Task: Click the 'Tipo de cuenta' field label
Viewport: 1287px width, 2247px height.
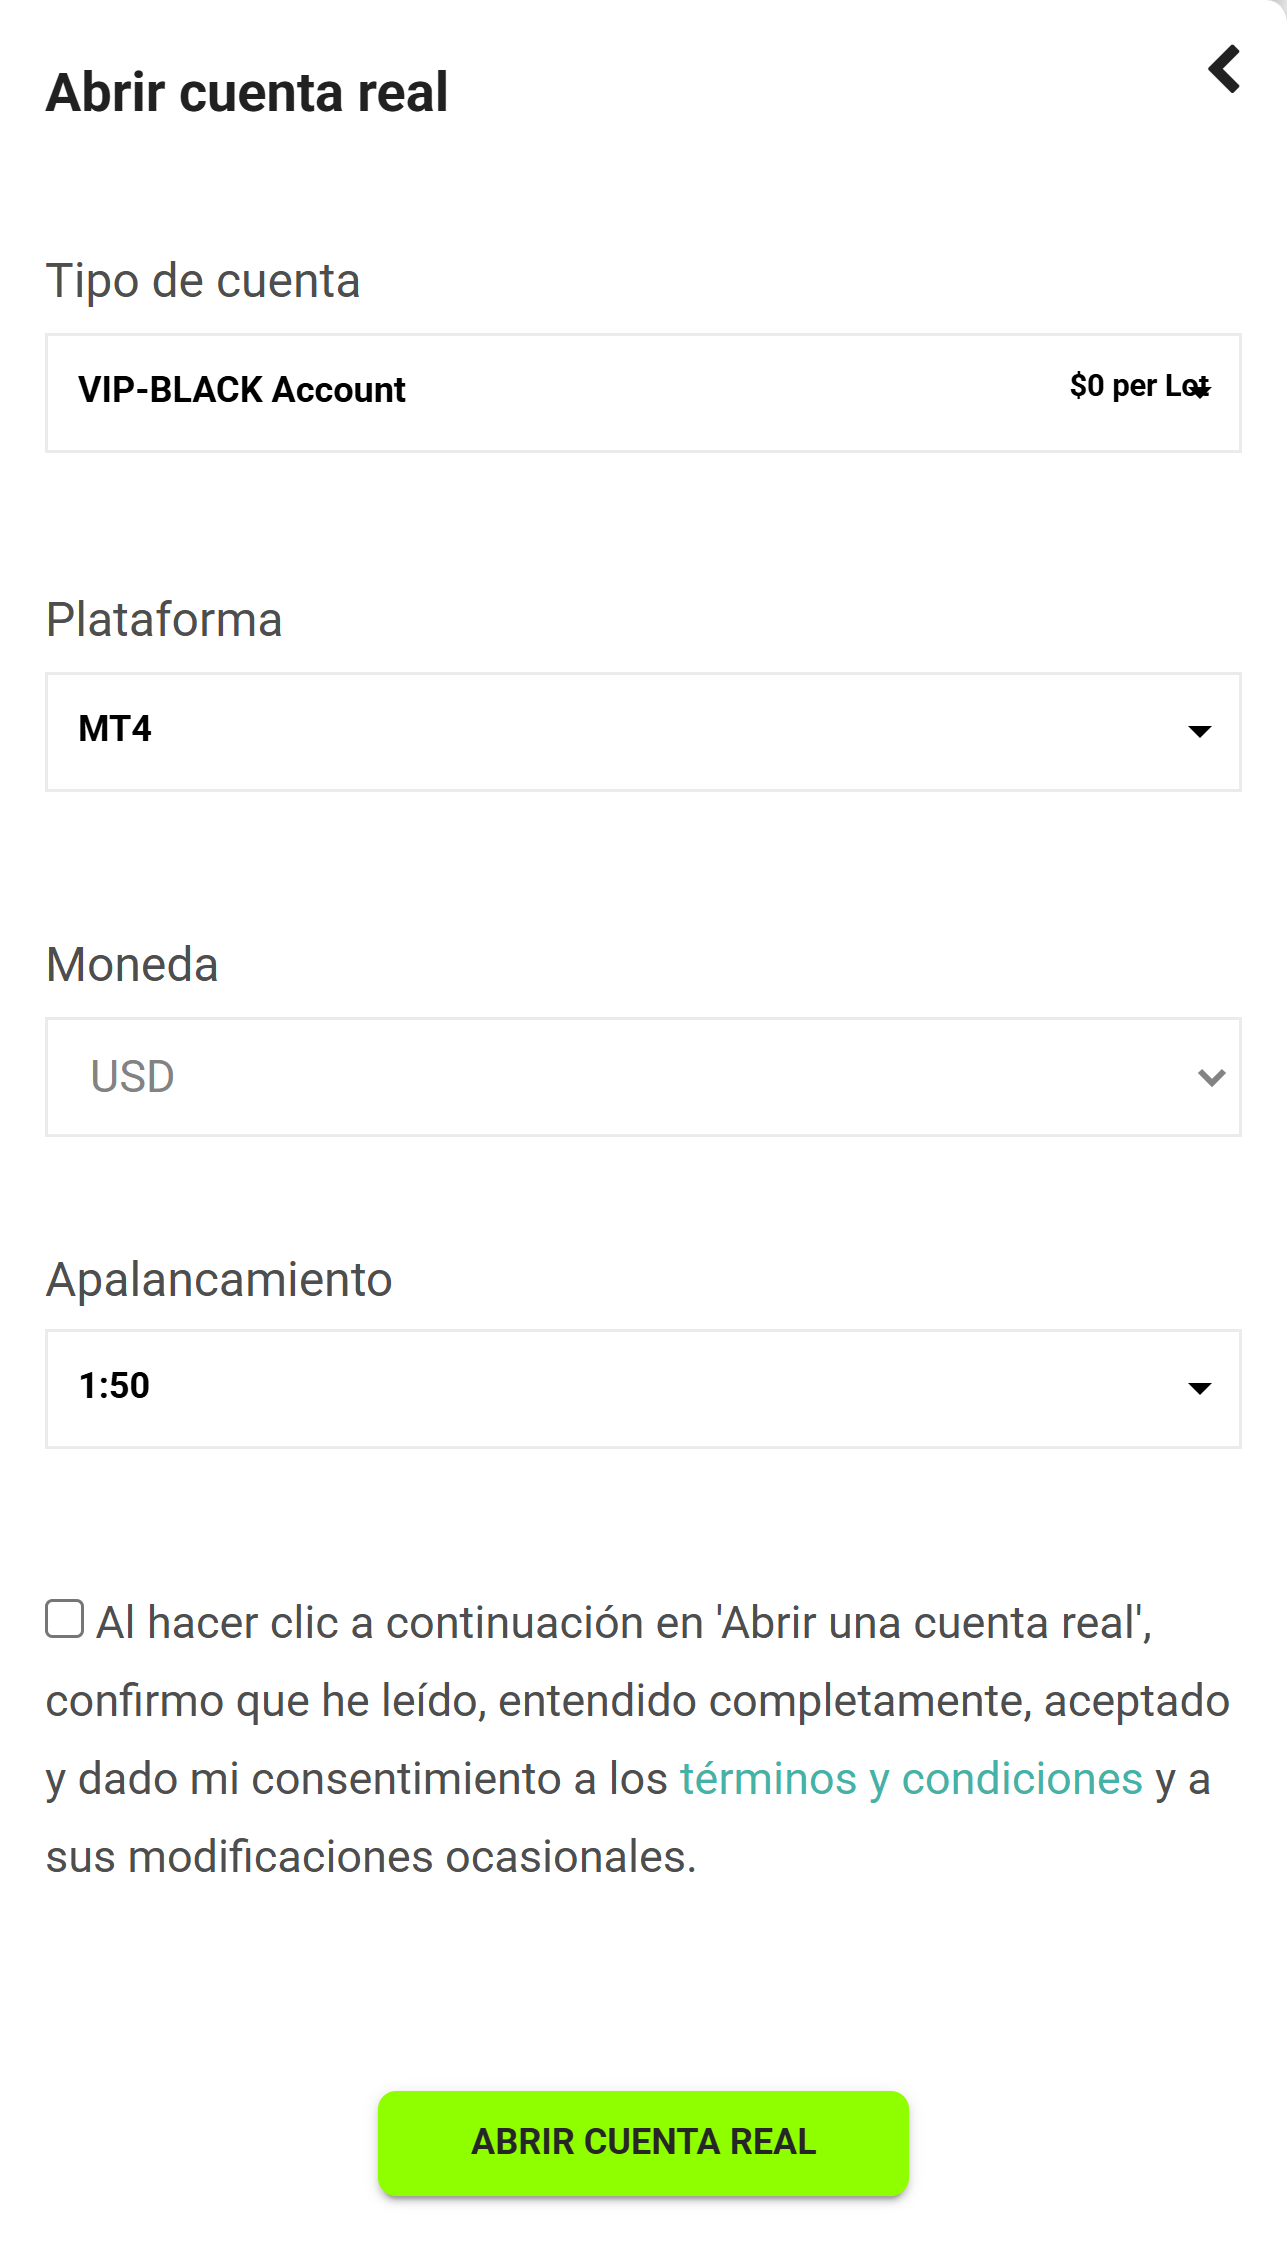Action: click(x=203, y=281)
